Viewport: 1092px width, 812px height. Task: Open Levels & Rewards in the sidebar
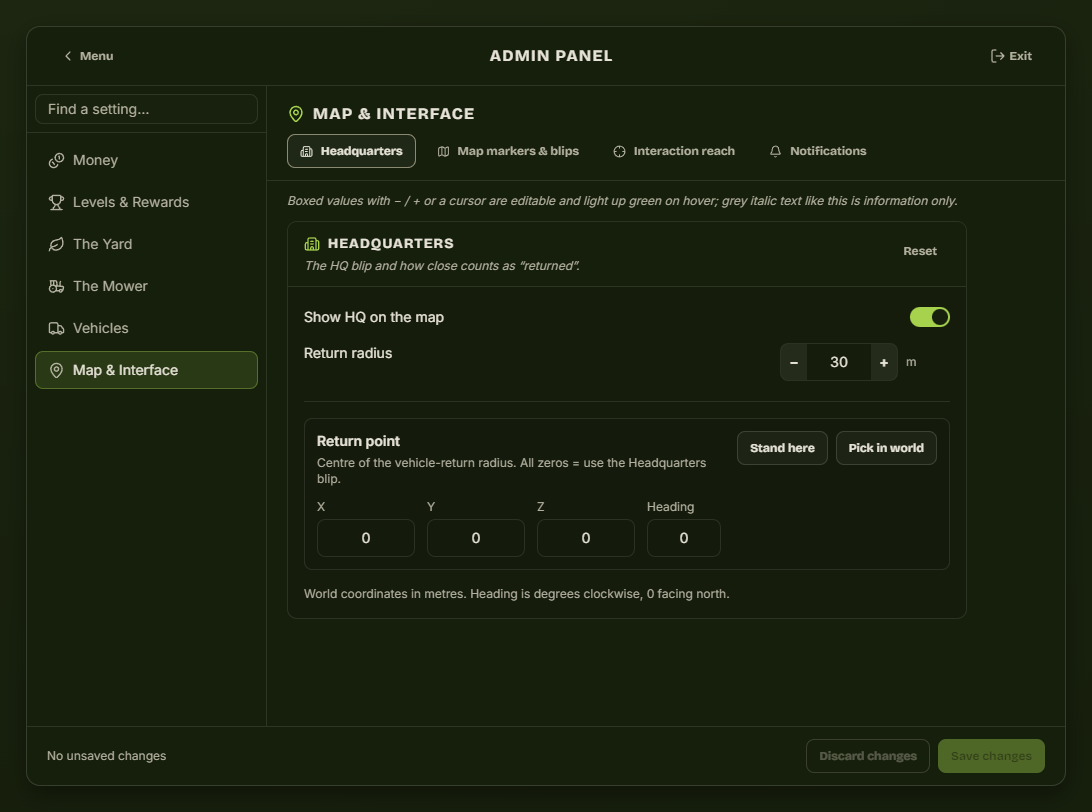coord(146,202)
